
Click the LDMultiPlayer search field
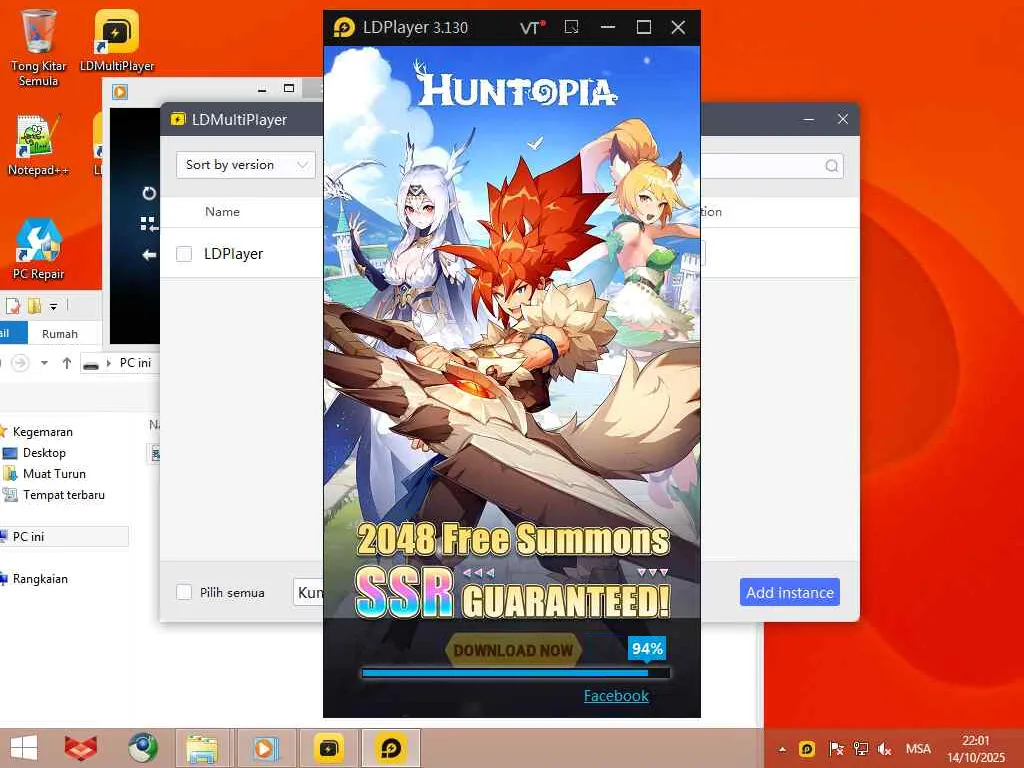pos(771,166)
